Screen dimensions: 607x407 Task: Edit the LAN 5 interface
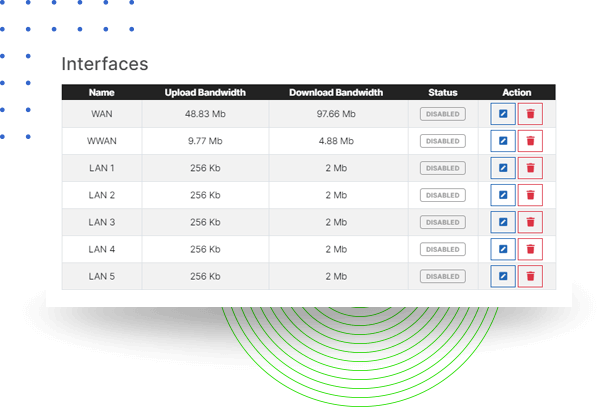coord(502,276)
